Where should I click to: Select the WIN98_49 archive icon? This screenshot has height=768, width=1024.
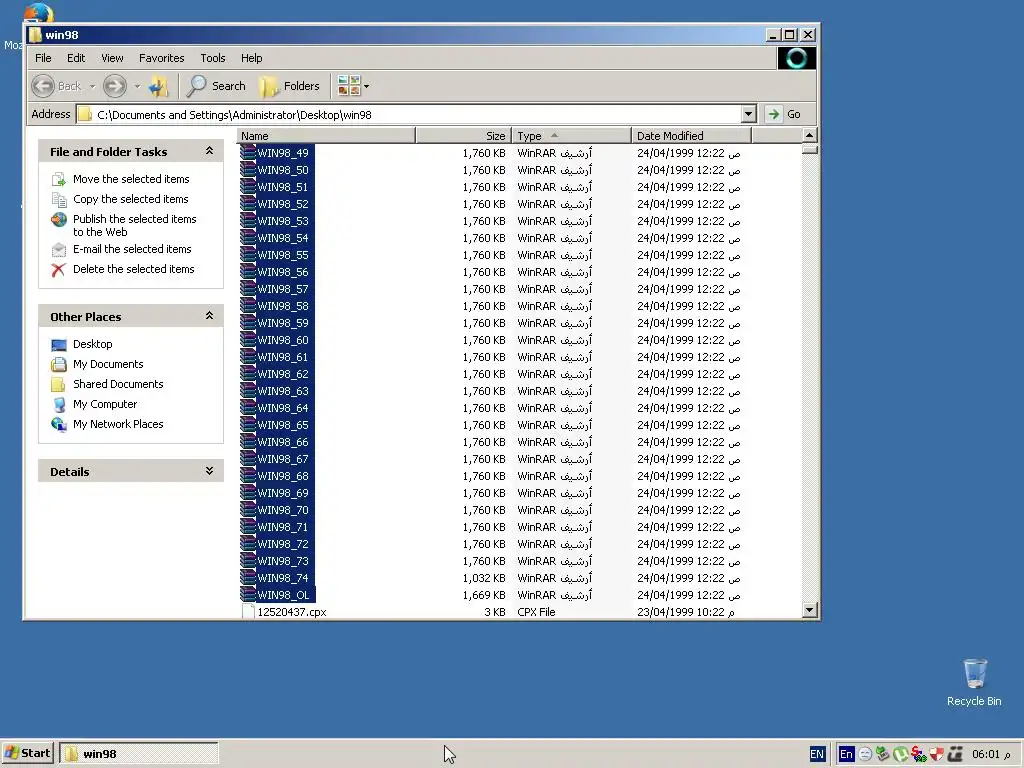coord(248,153)
